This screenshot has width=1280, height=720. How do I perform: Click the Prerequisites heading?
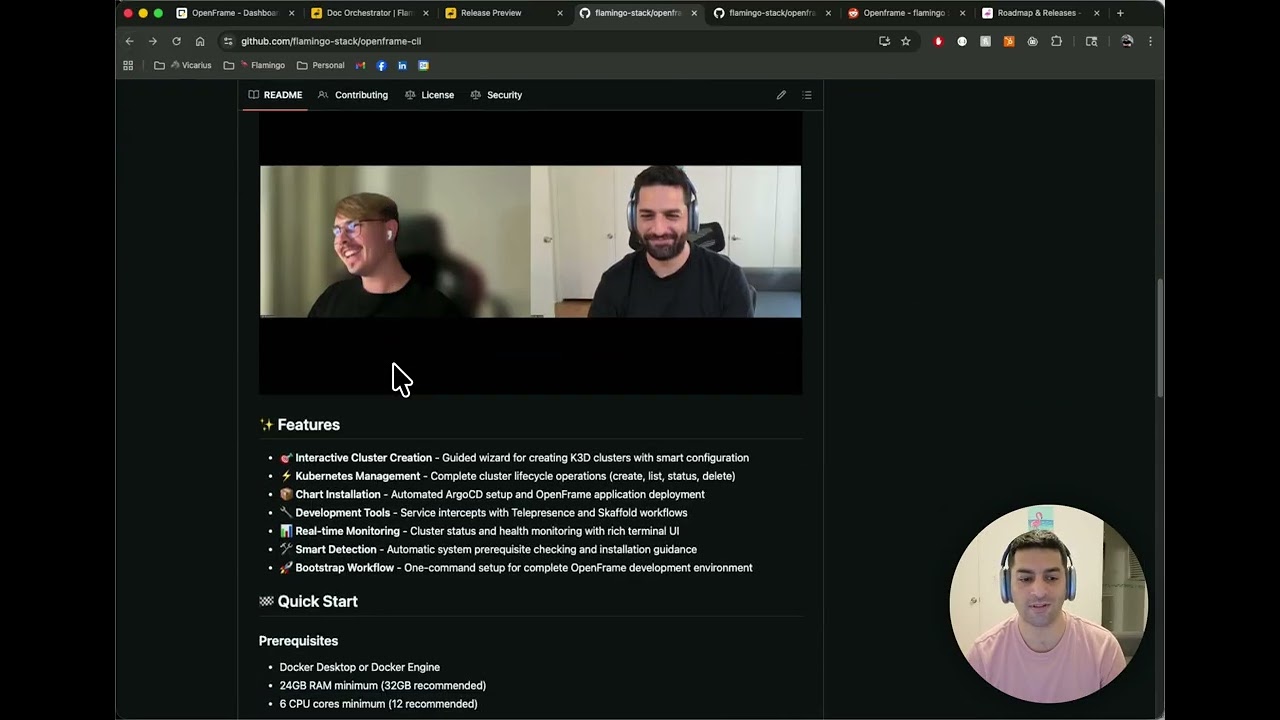[298, 641]
